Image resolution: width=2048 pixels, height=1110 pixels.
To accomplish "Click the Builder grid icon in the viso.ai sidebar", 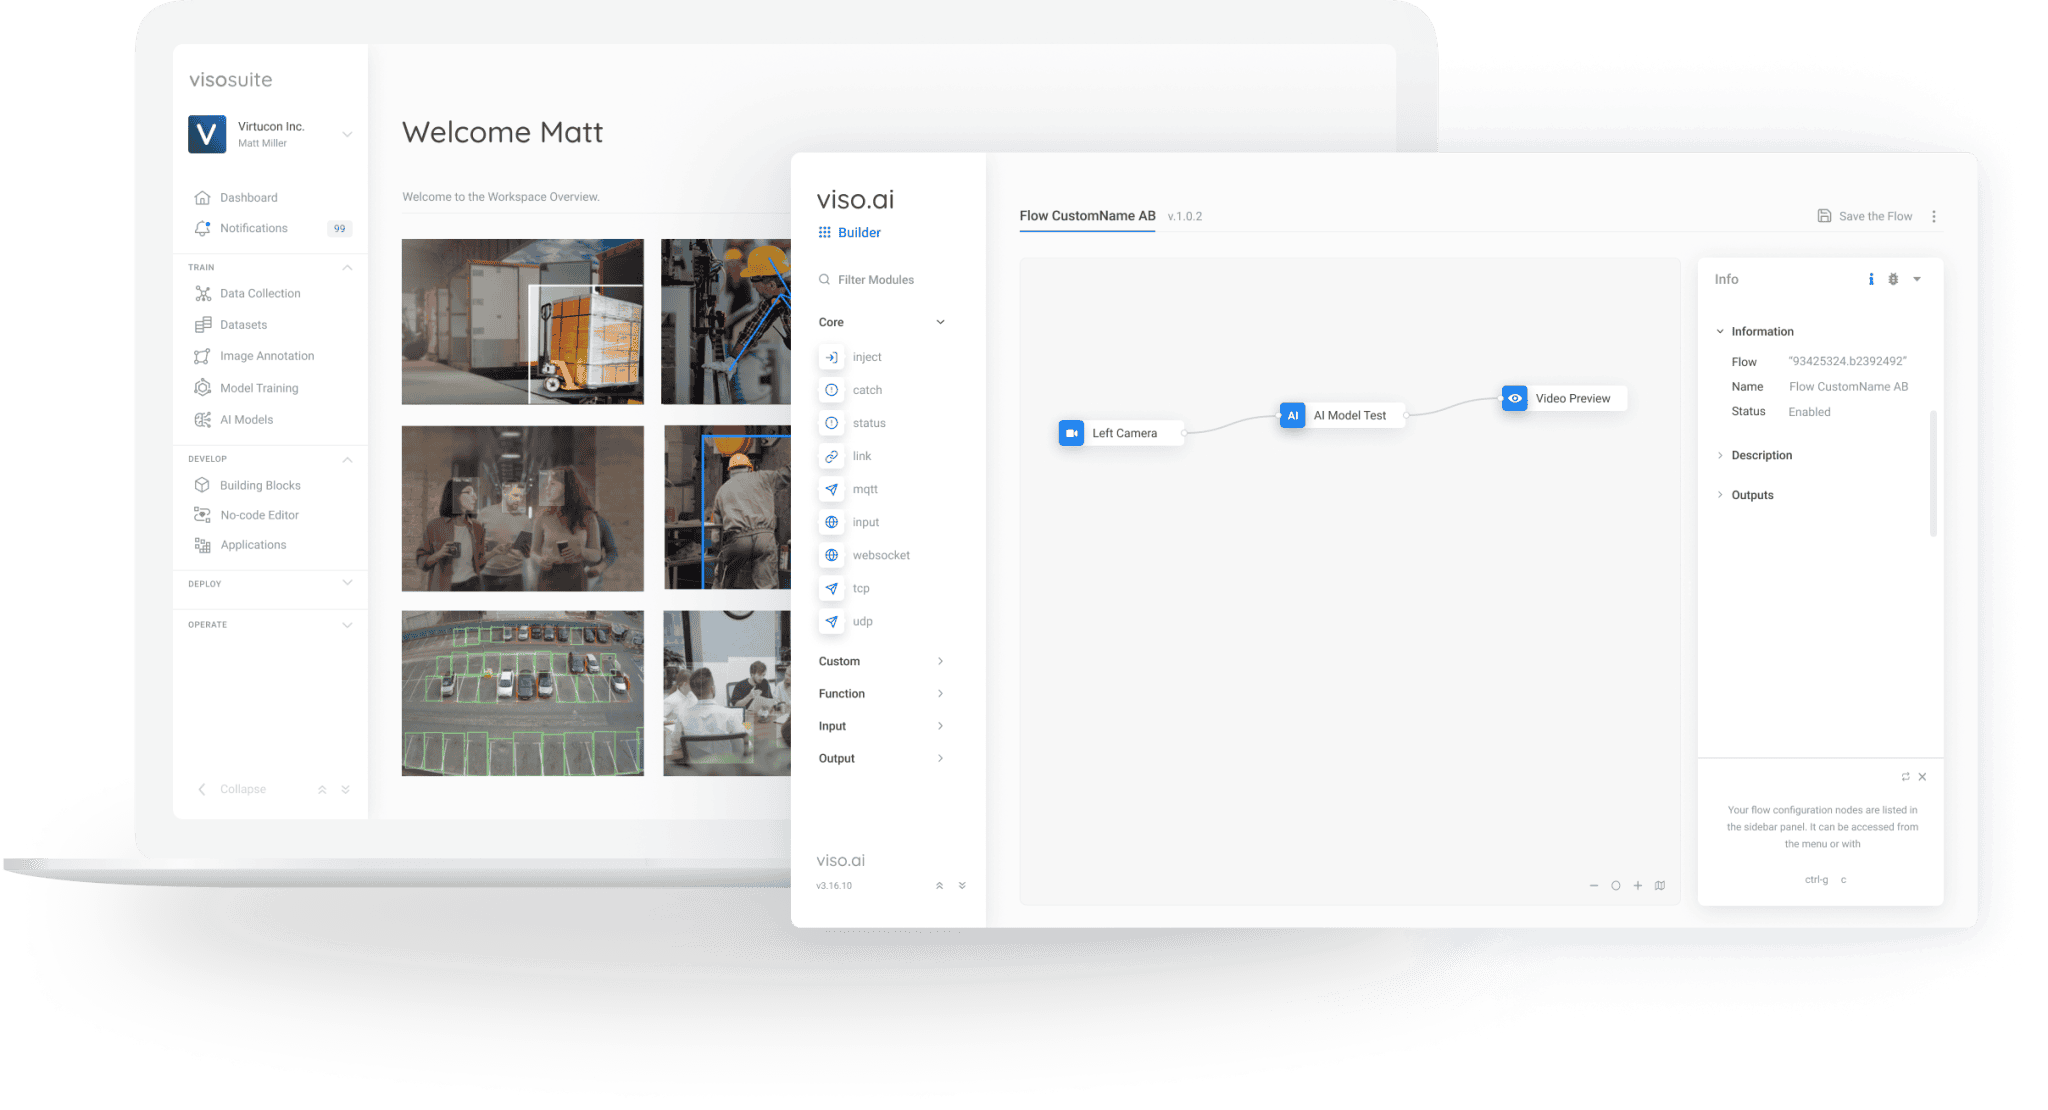I will (823, 232).
